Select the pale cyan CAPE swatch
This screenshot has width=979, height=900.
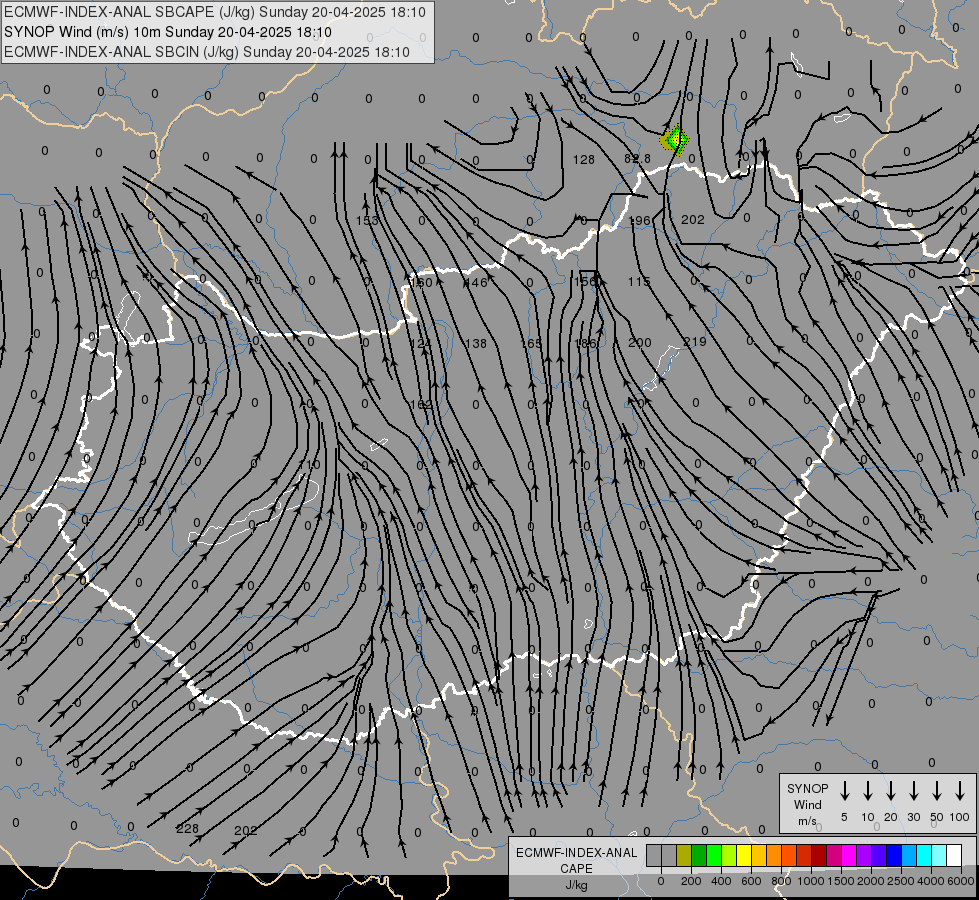938,856
